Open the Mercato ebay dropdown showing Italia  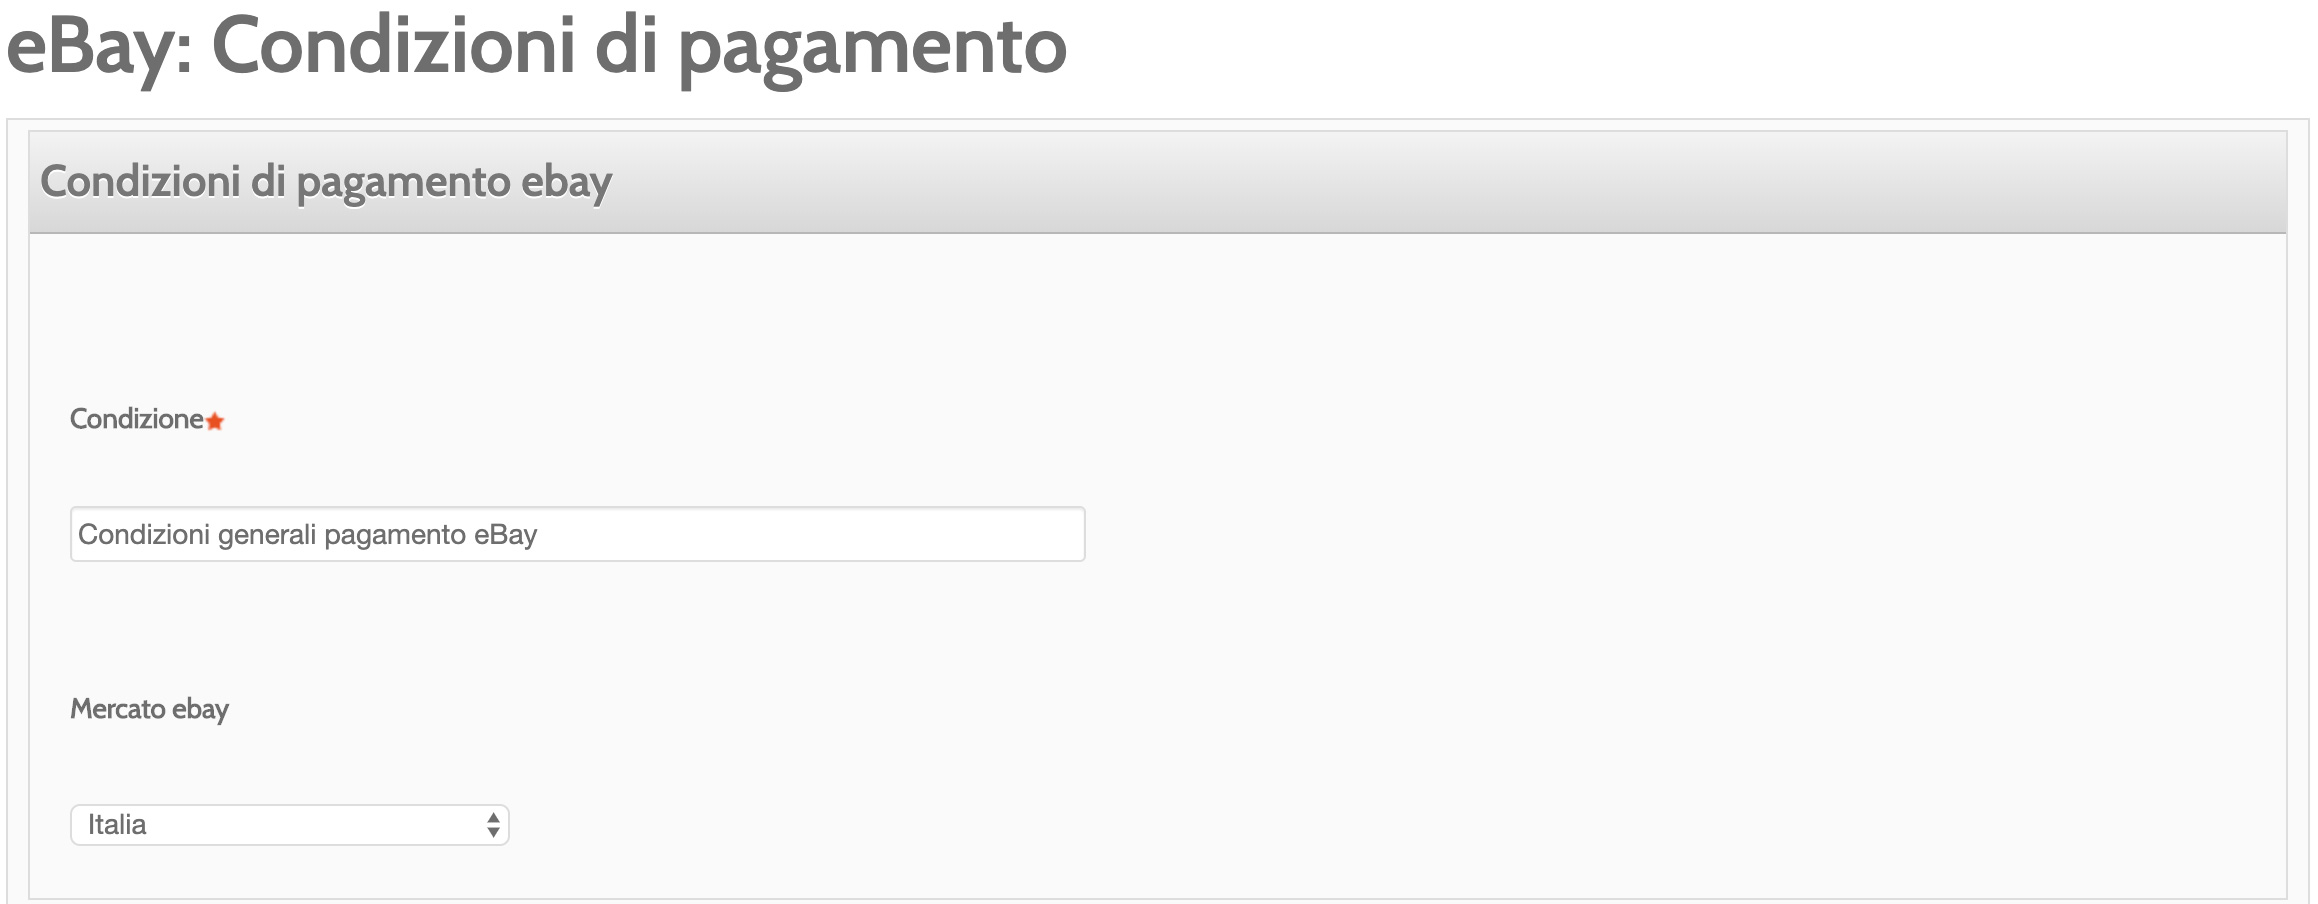coord(289,825)
